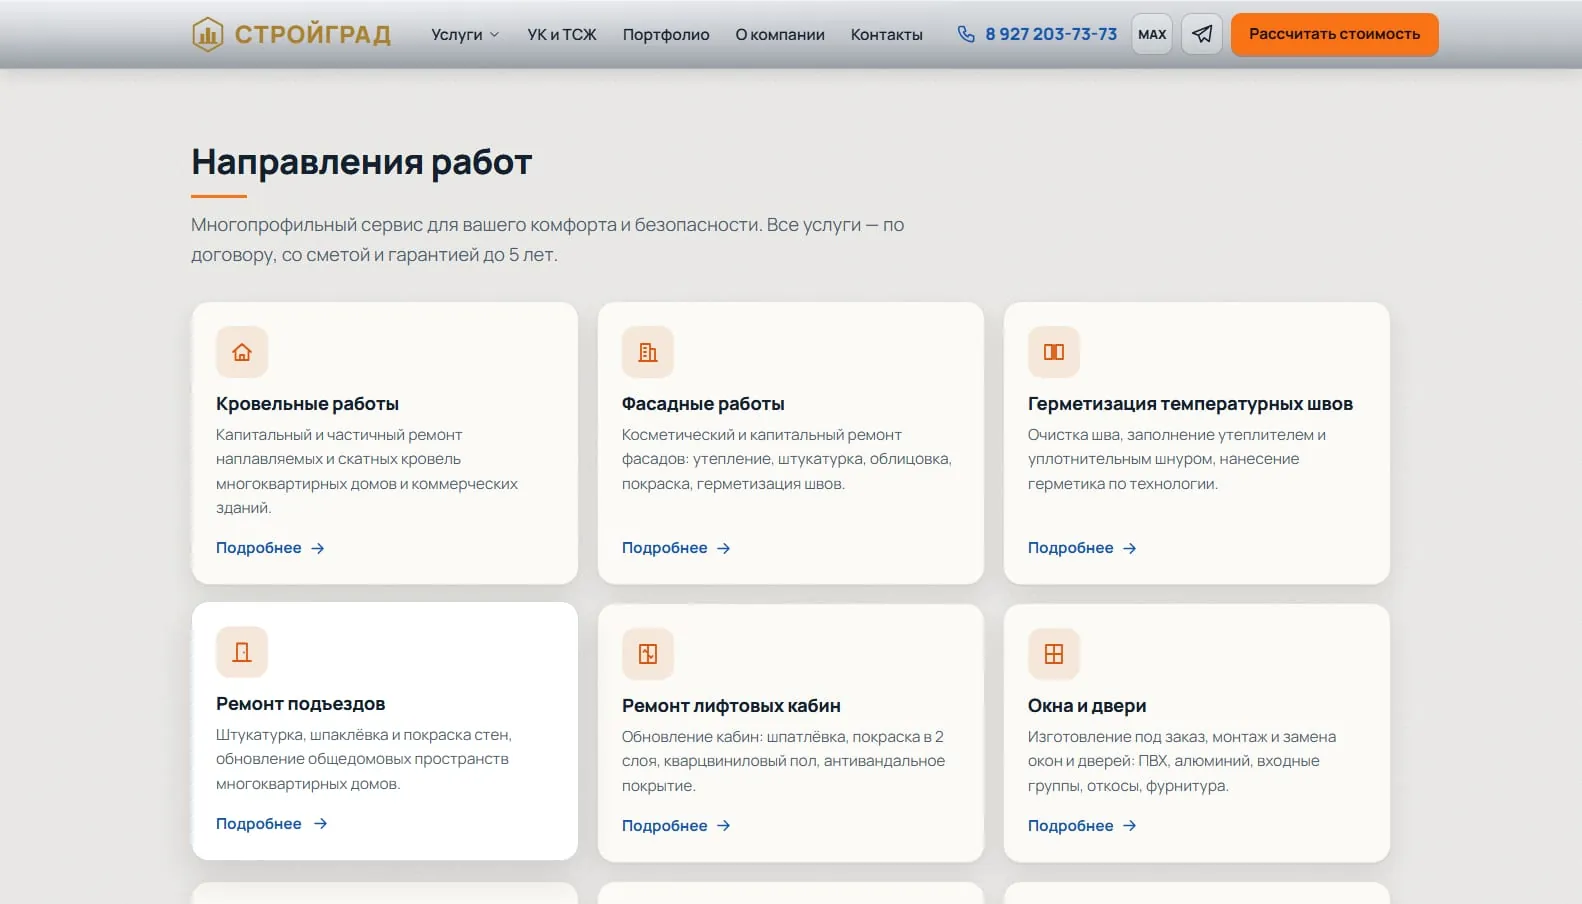Select the Окна и двери card title
The height and width of the screenshot is (904, 1582).
(1087, 706)
